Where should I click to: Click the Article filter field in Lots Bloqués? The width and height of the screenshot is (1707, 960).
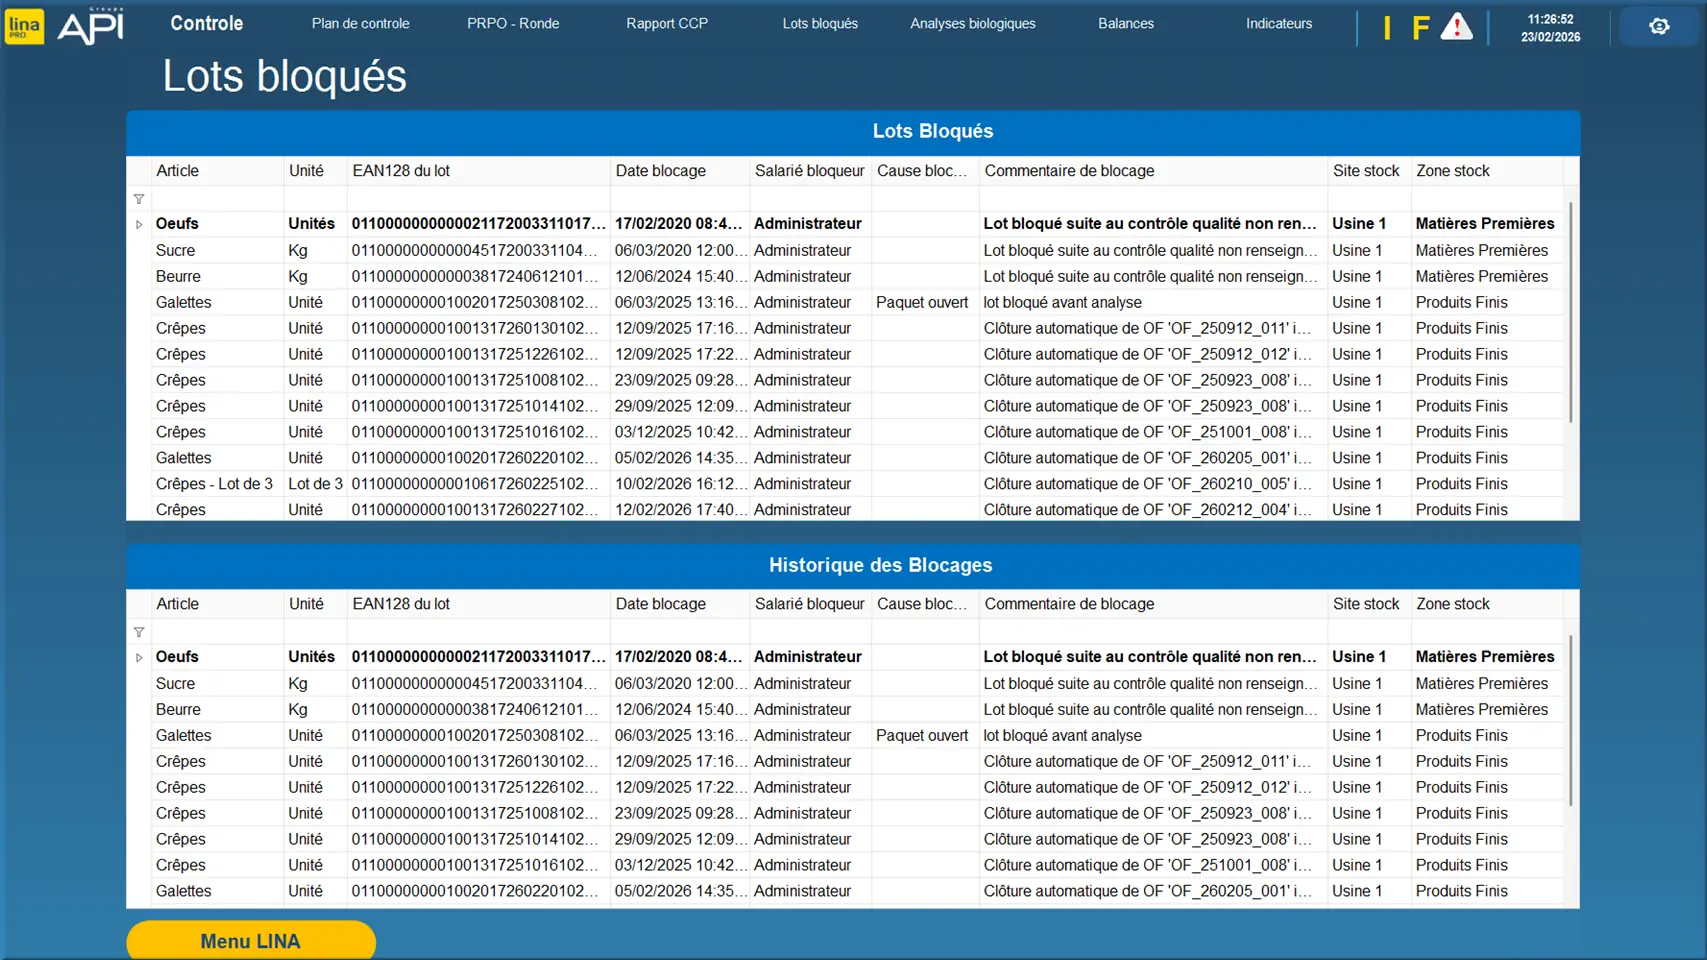pos(216,199)
